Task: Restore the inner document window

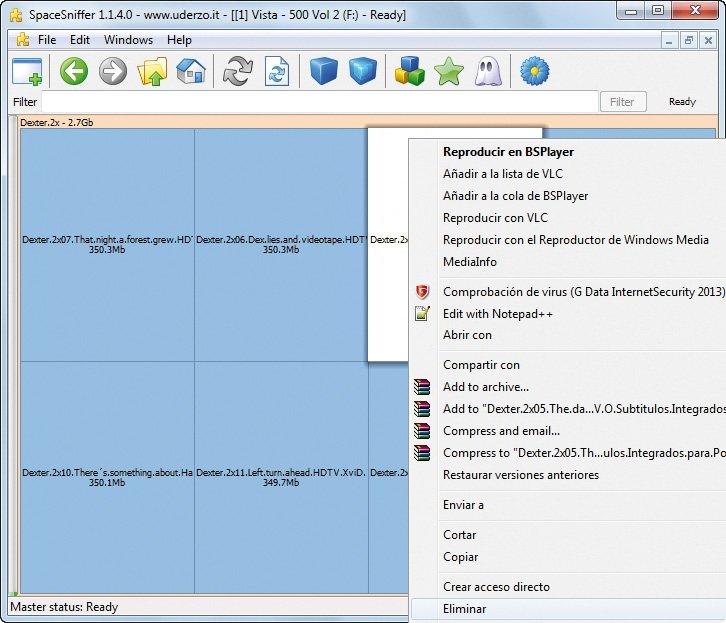Action: [x=688, y=41]
